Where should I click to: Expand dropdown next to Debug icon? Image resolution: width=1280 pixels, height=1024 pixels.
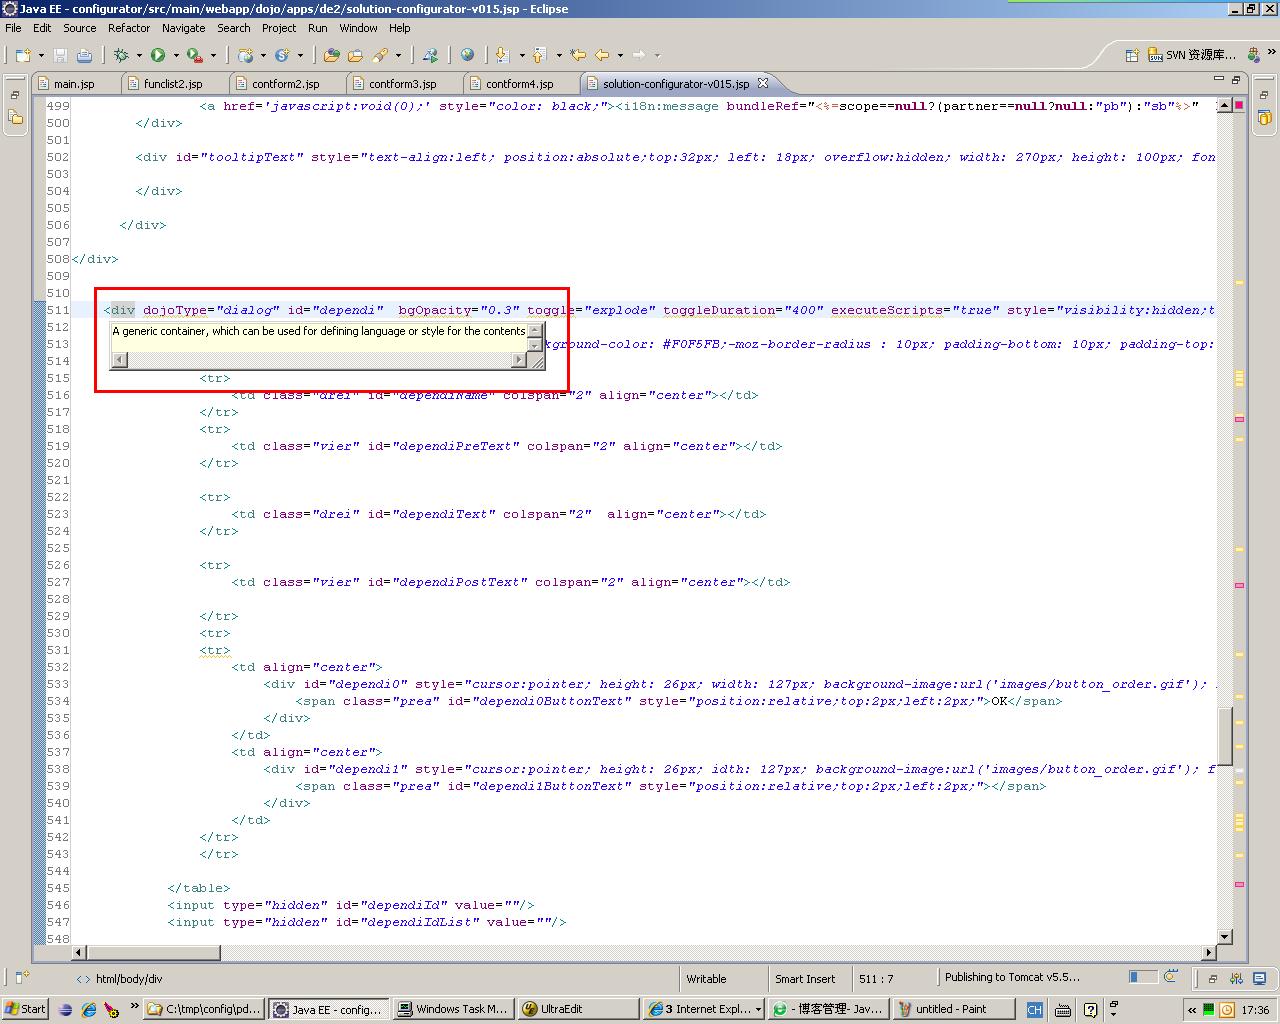point(139,55)
